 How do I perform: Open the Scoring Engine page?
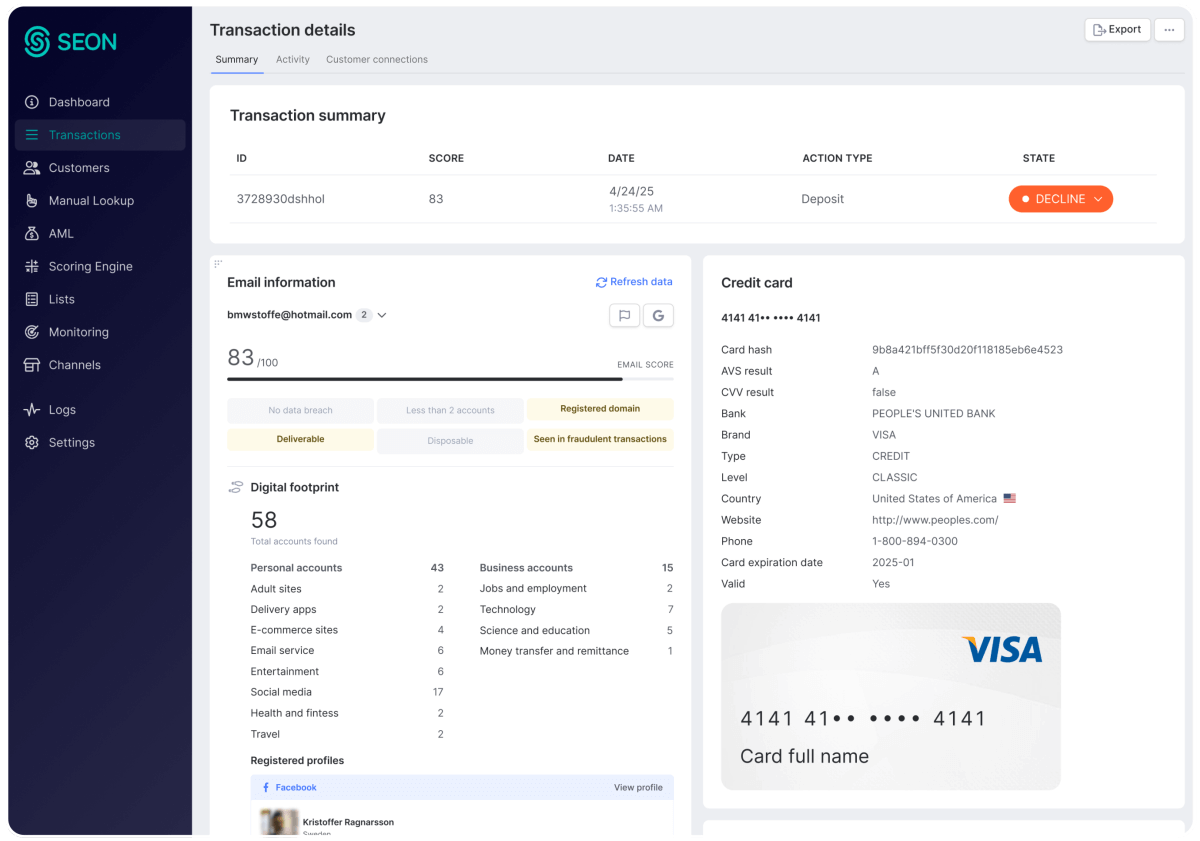(90, 267)
